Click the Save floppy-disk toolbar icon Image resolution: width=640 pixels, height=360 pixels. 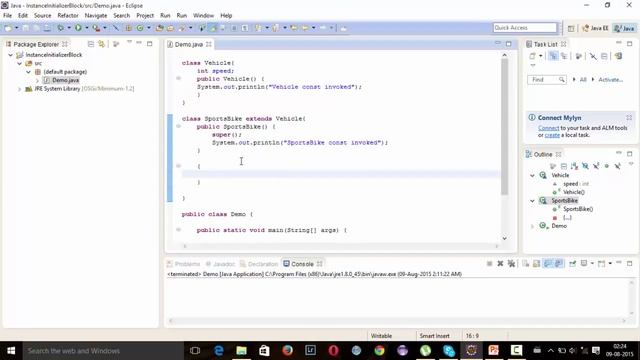pos(26,28)
